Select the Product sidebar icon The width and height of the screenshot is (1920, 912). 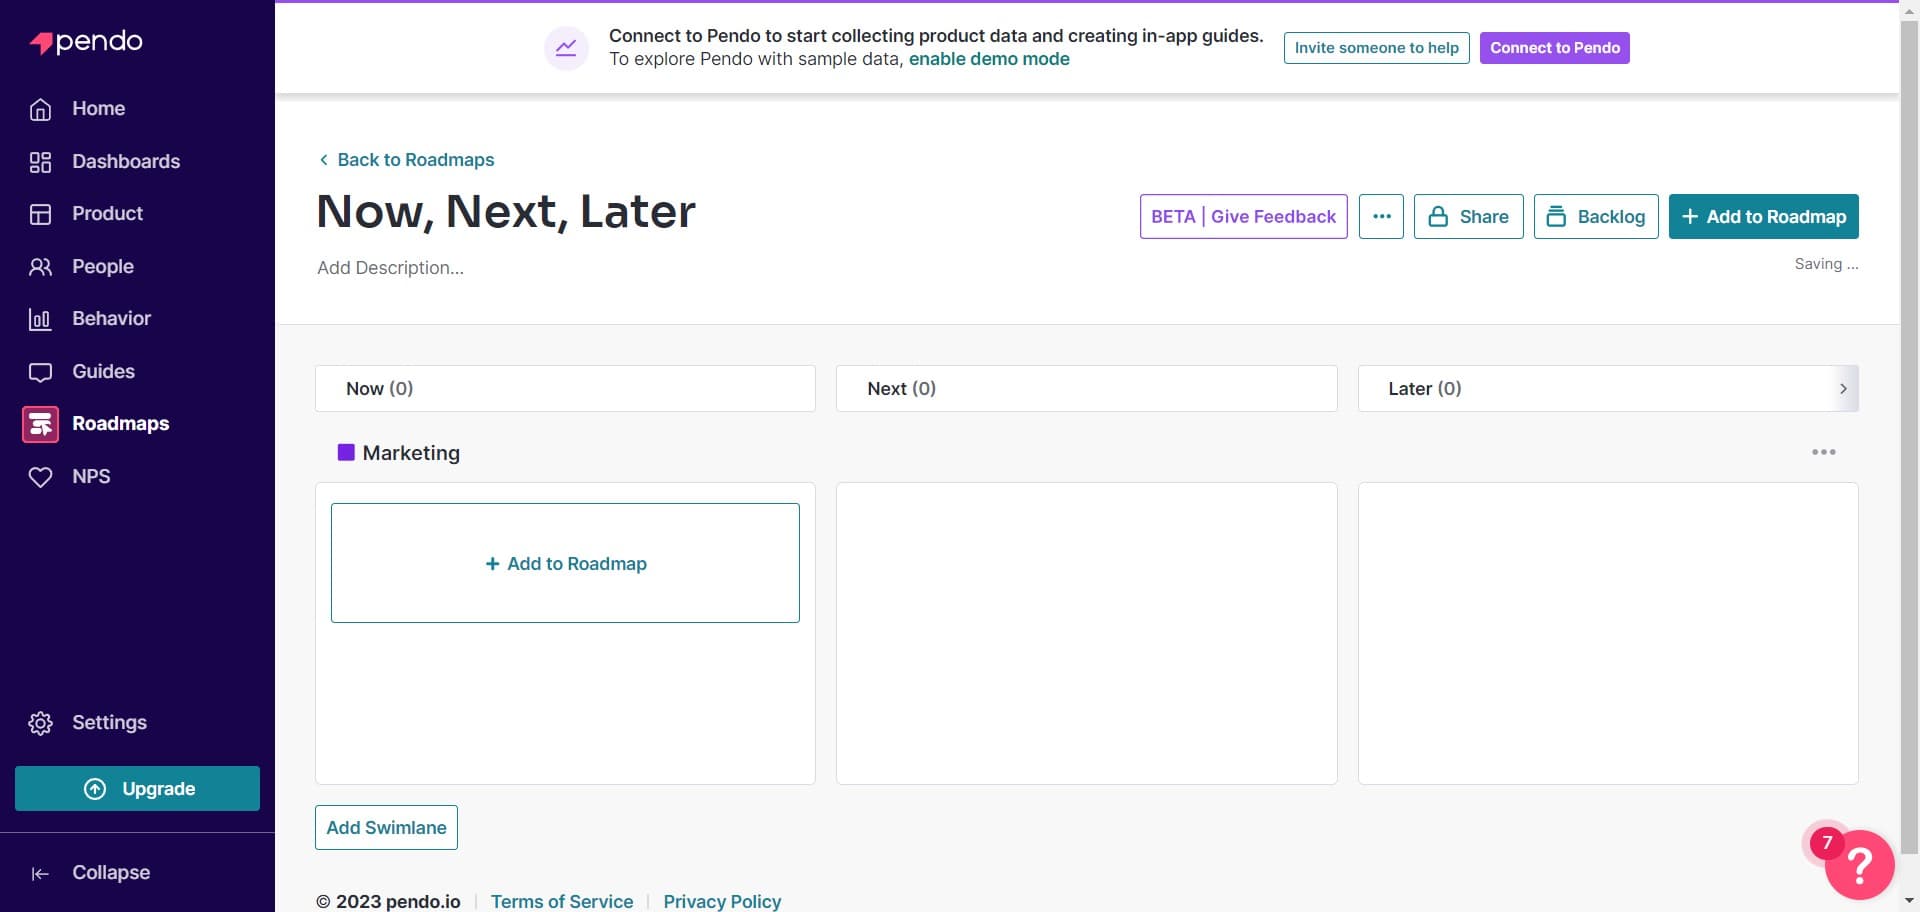click(40, 213)
